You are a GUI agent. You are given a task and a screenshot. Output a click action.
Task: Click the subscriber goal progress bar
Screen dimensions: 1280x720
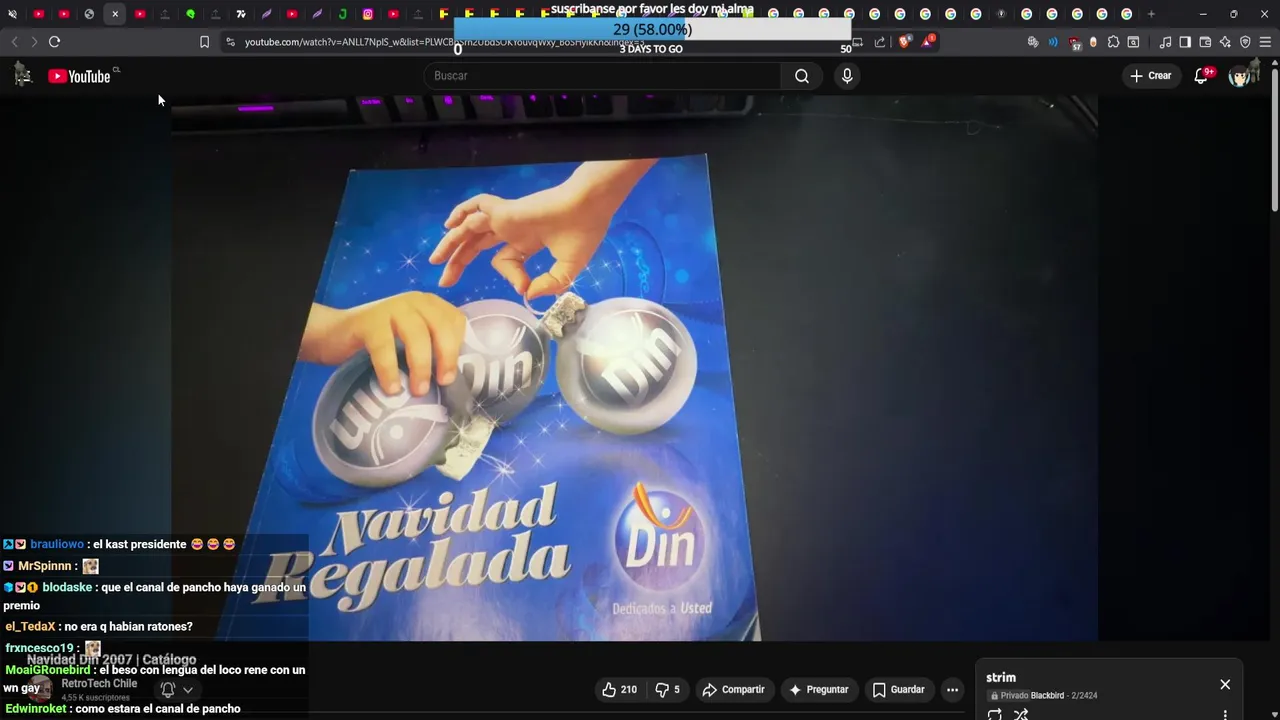tap(652, 29)
